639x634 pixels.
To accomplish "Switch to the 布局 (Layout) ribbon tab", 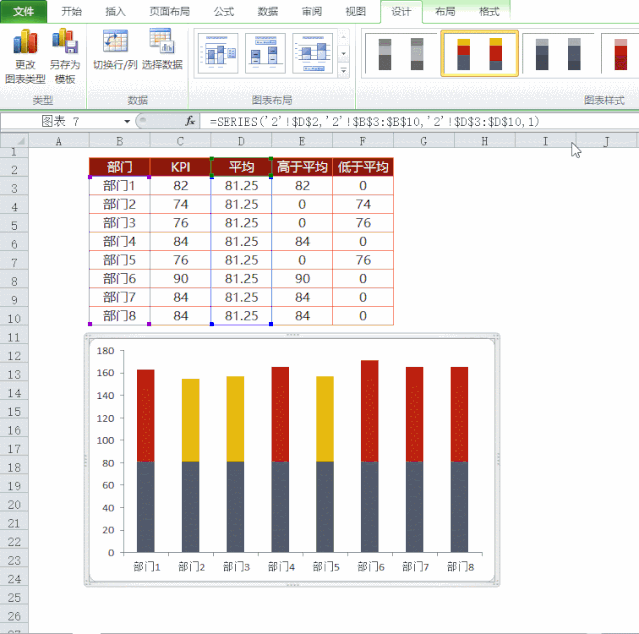I will pyautogui.click(x=446, y=12).
